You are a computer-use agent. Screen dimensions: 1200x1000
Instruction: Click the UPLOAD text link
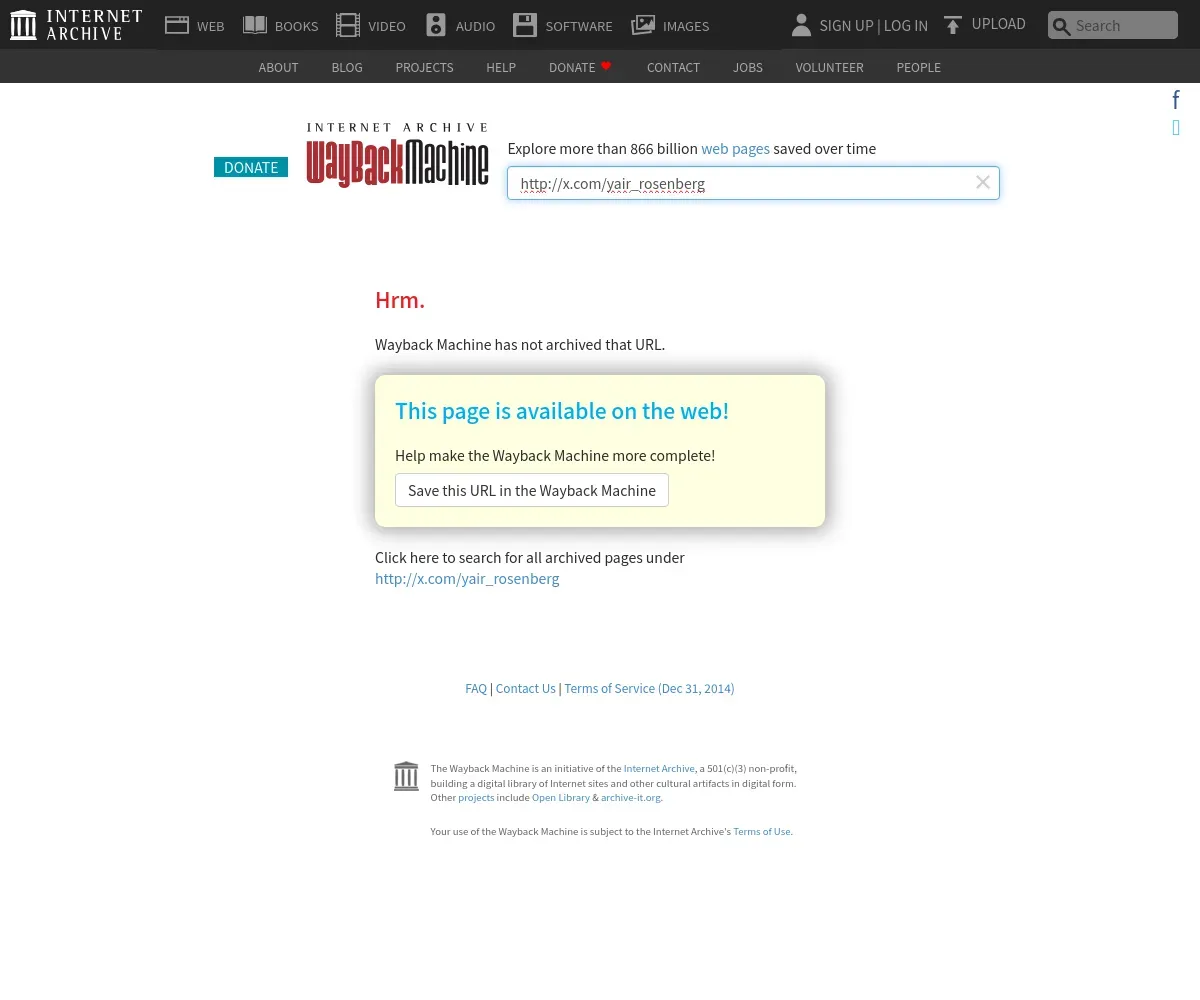point(999,24)
